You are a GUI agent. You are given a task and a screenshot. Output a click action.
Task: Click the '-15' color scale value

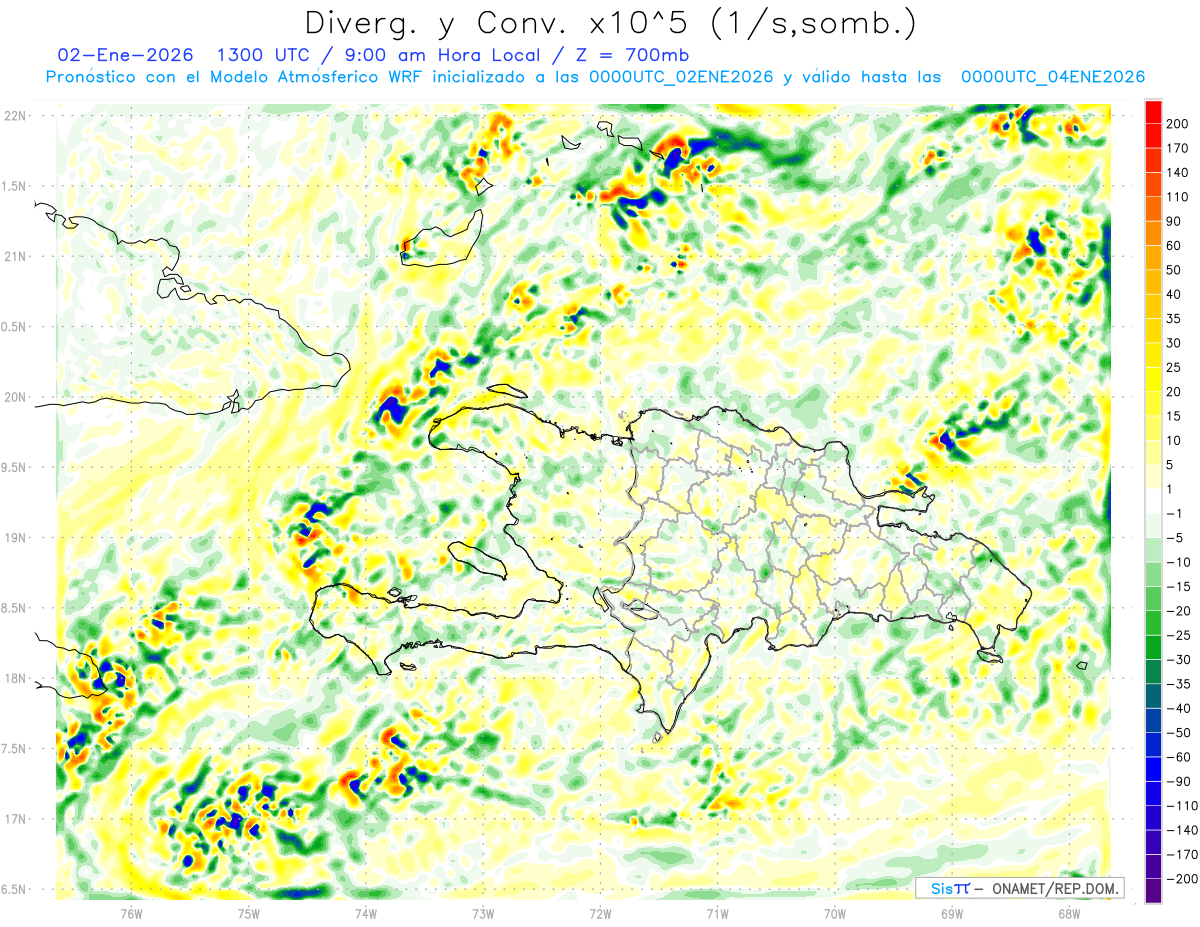pos(1178,587)
